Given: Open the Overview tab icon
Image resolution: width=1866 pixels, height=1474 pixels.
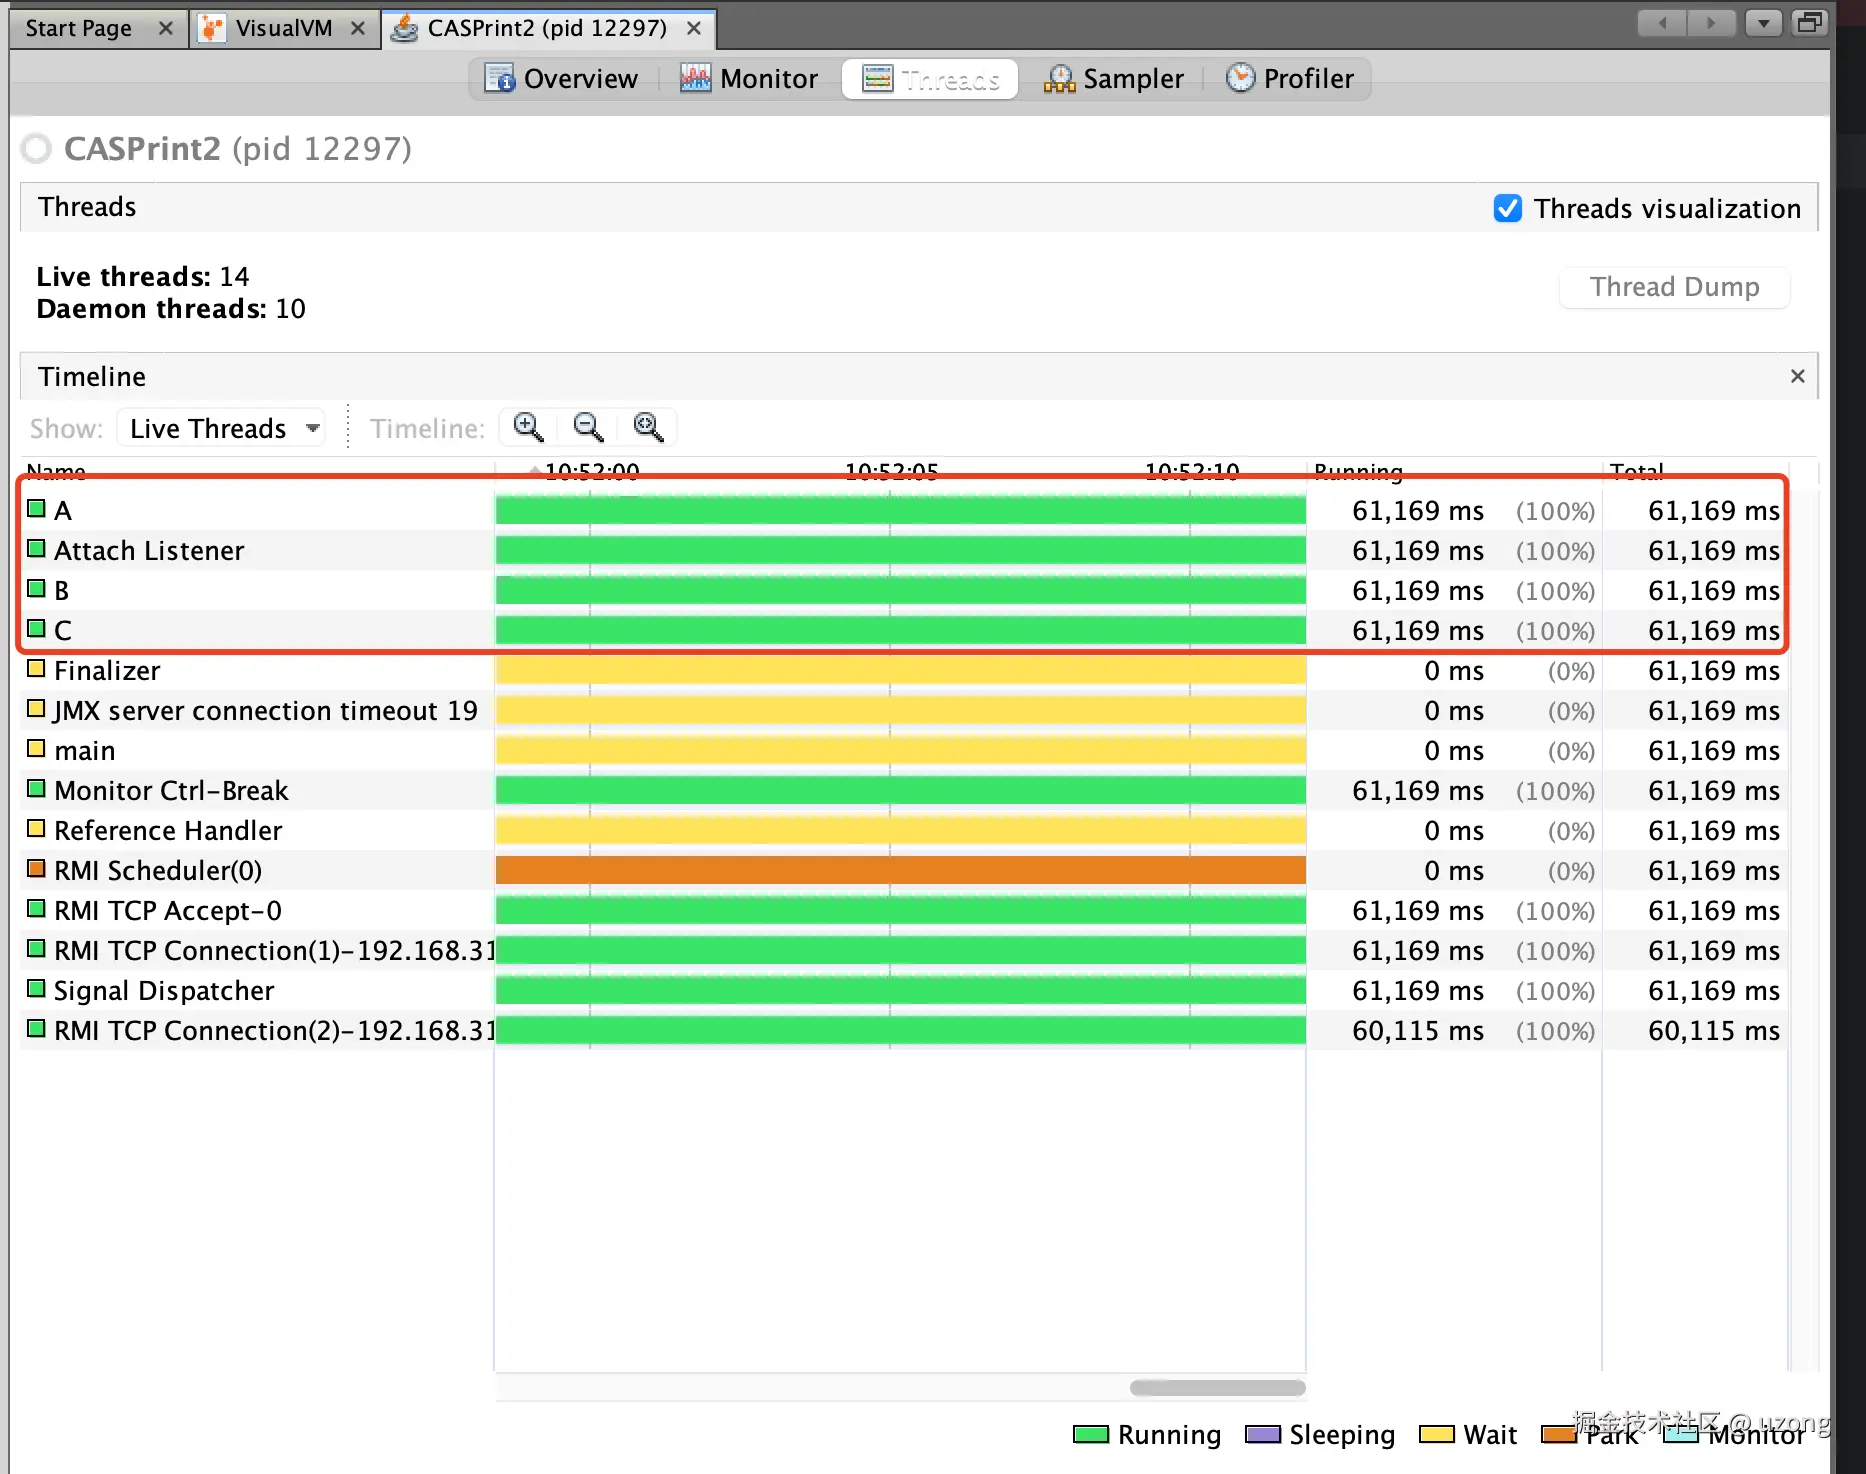Looking at the screenshot, I should [500, 78].
